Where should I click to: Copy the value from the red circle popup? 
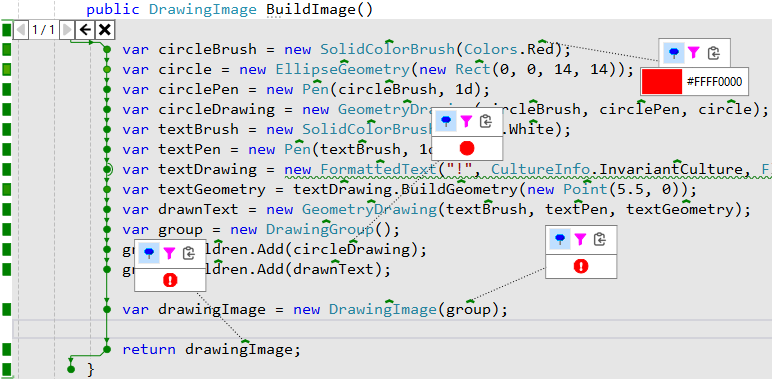486,121
